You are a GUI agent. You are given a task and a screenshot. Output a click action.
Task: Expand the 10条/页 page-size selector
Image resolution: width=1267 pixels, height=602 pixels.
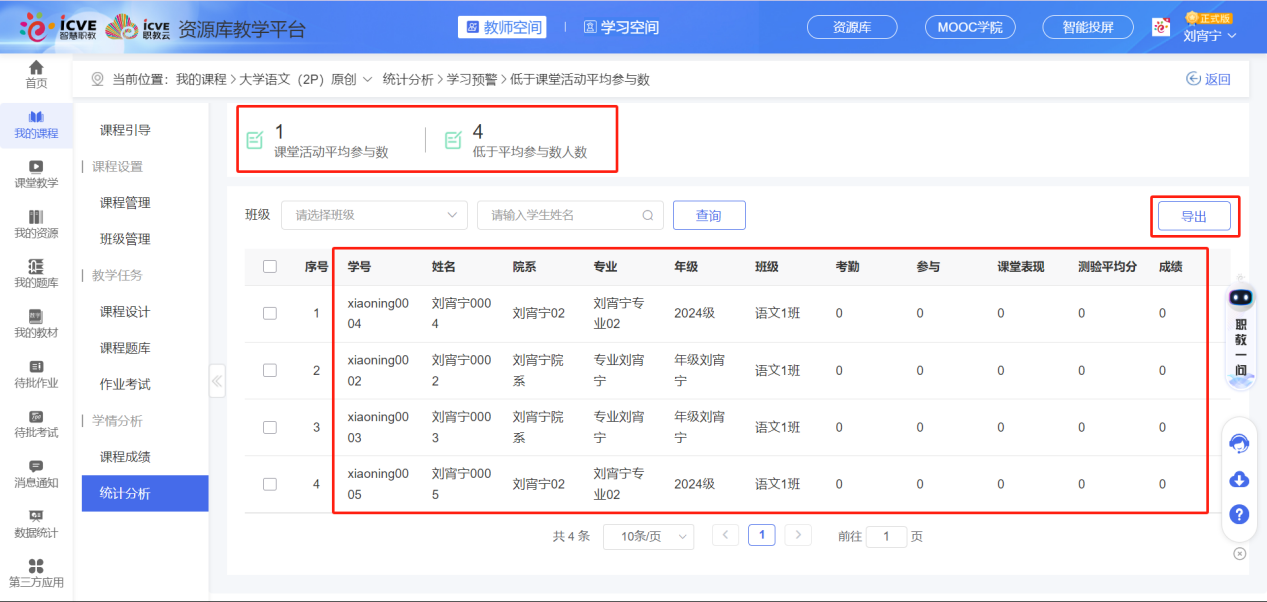coord(648,536)
